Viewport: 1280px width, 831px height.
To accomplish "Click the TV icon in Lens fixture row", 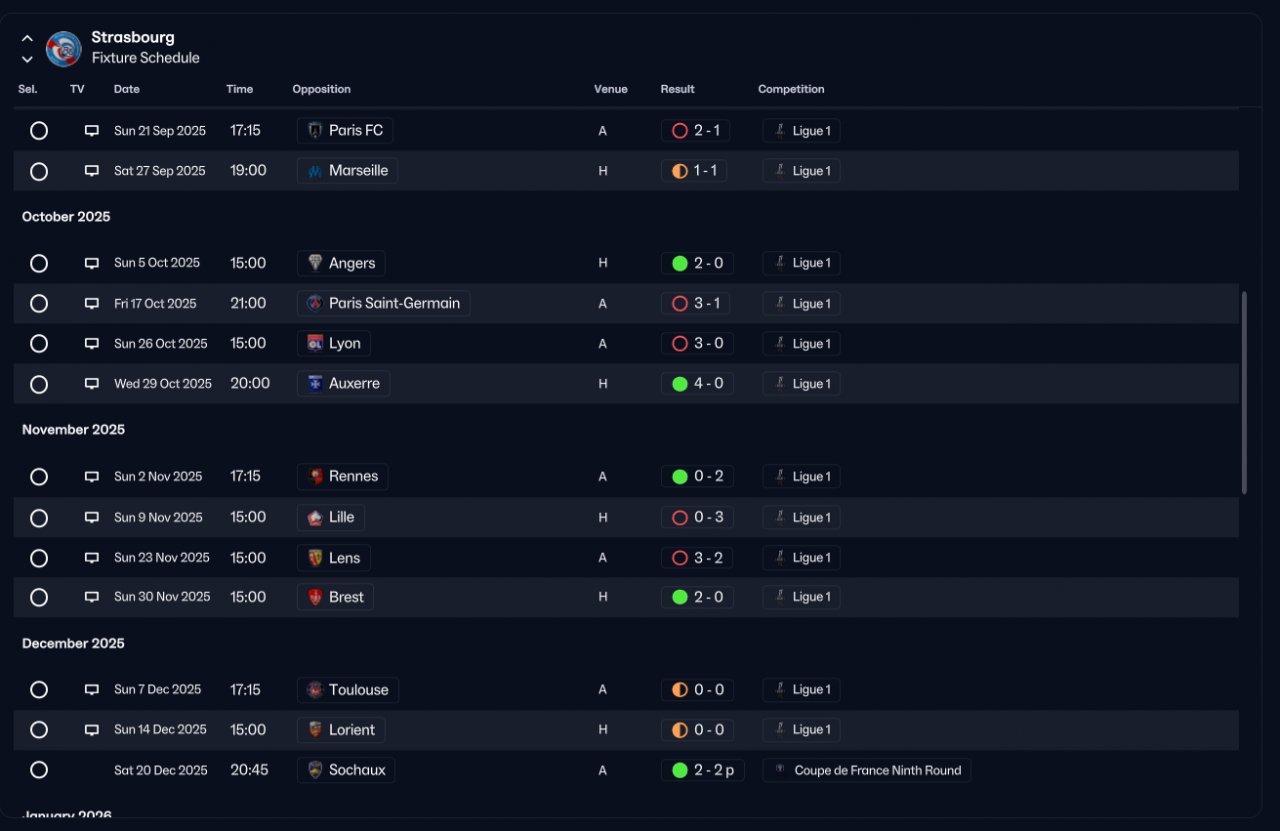I will (x=92, y=557).
